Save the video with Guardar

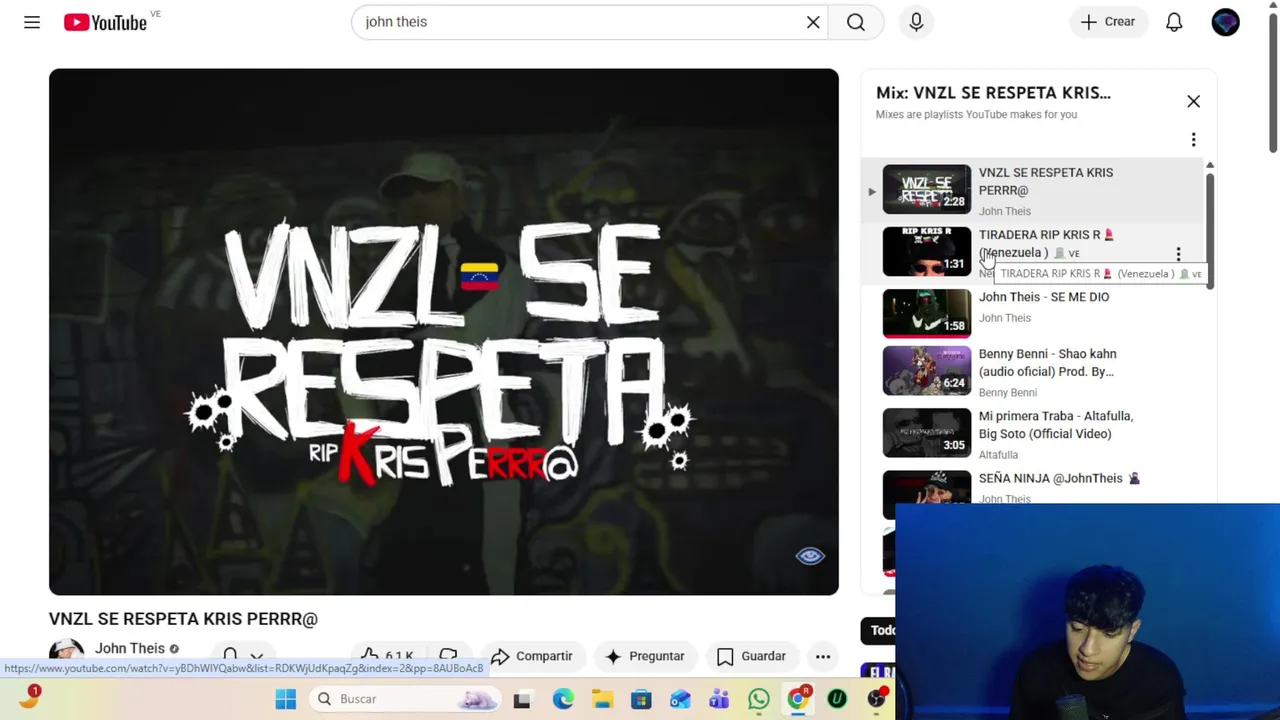(751, 656)
